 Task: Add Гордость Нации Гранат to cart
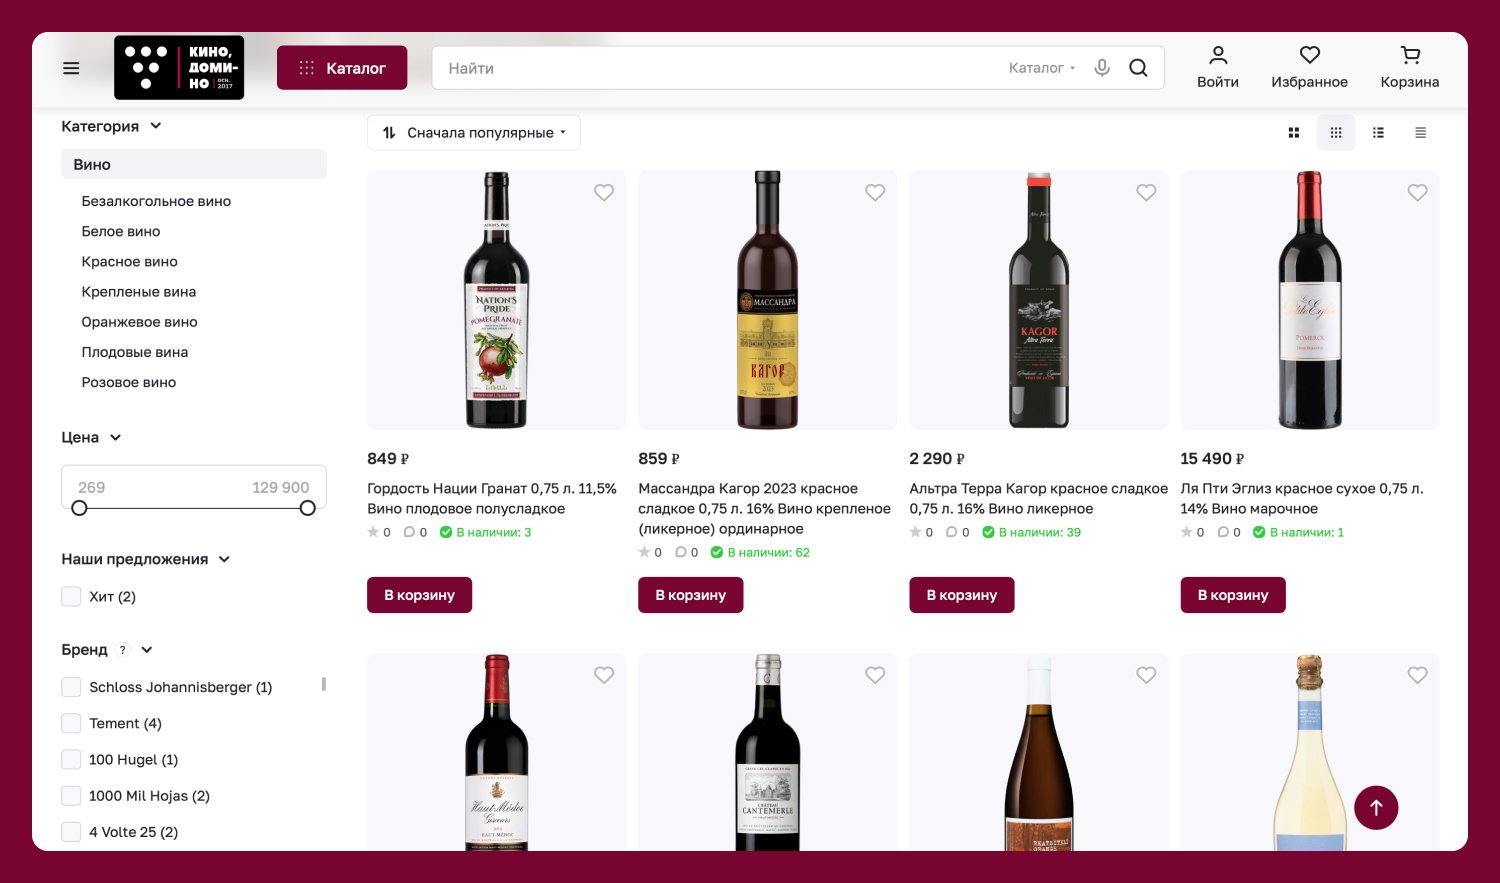[x=419, y=595]
